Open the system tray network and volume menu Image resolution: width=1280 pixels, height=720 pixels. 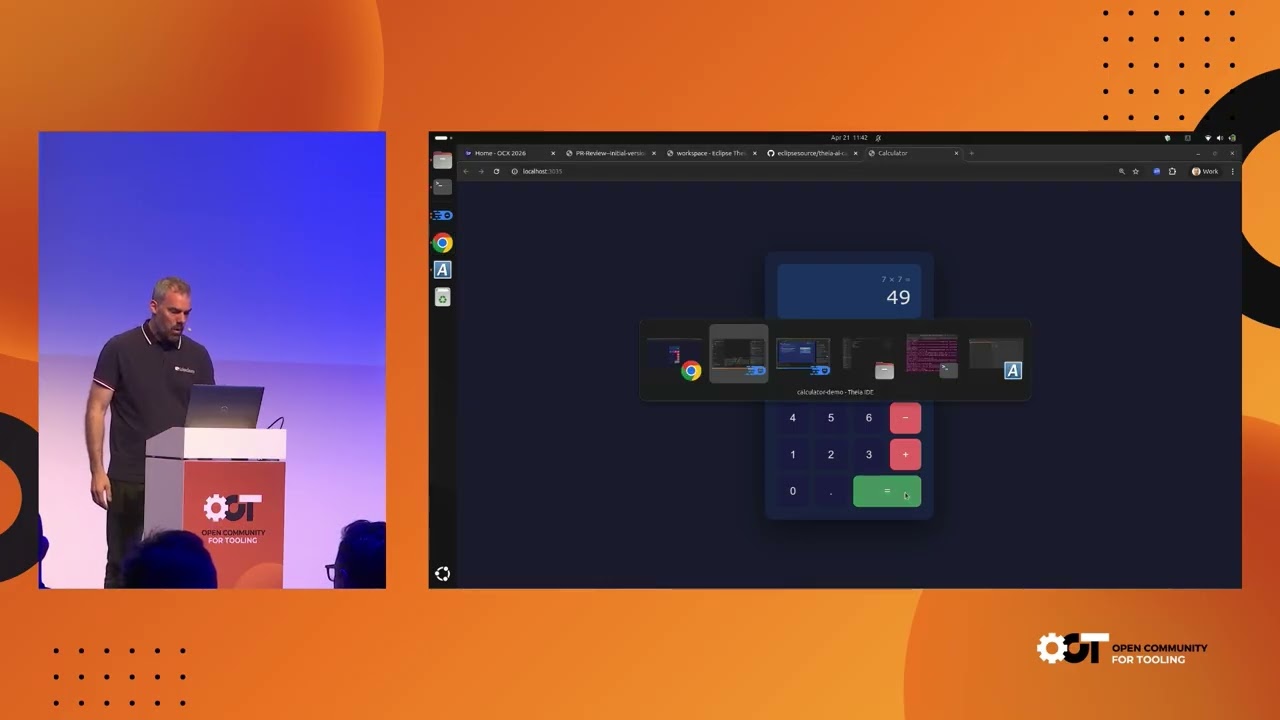1219,138
